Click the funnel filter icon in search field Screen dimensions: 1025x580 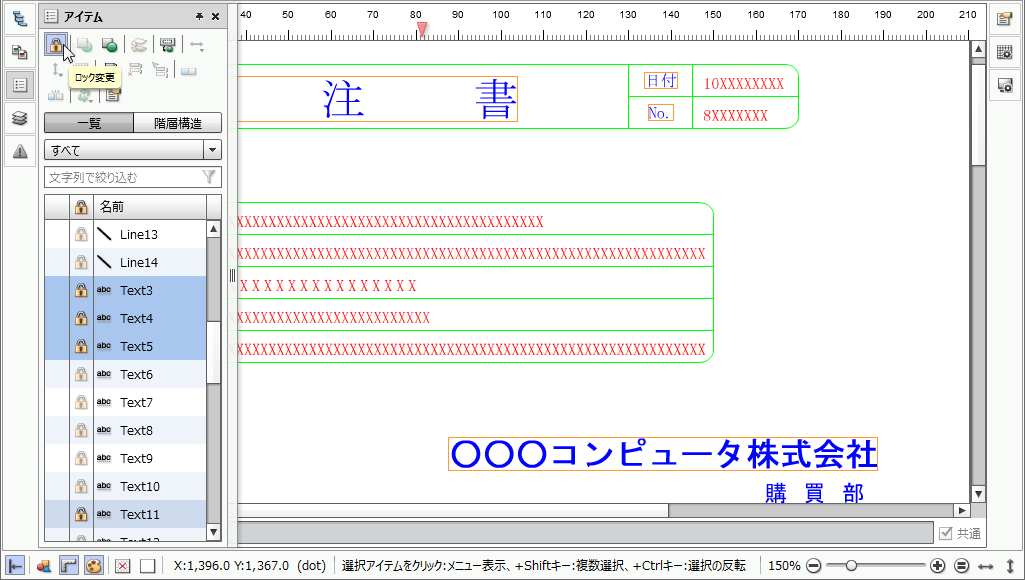point(209,177)
